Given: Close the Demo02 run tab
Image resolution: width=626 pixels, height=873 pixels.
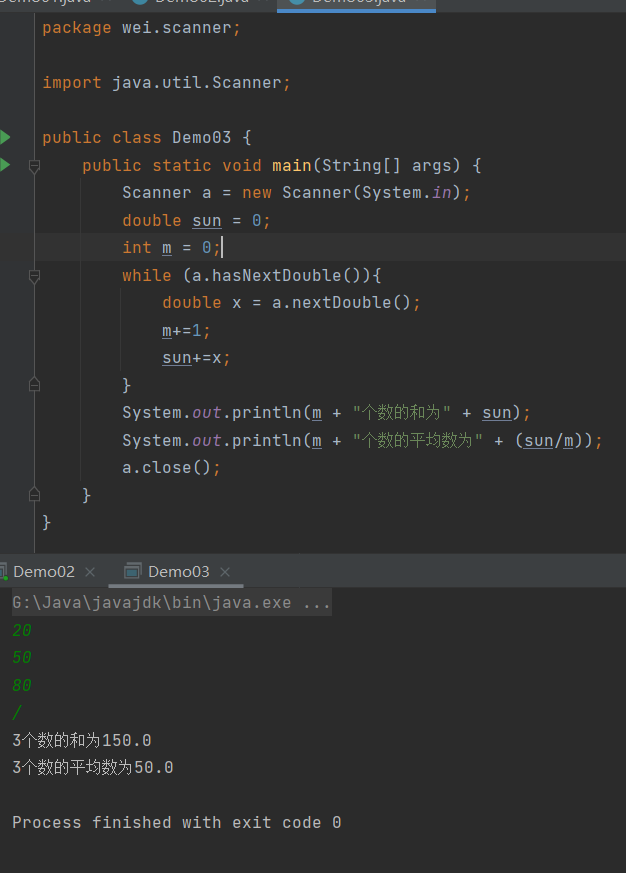Looking at the screenshot, I should [x=90, y=572].
